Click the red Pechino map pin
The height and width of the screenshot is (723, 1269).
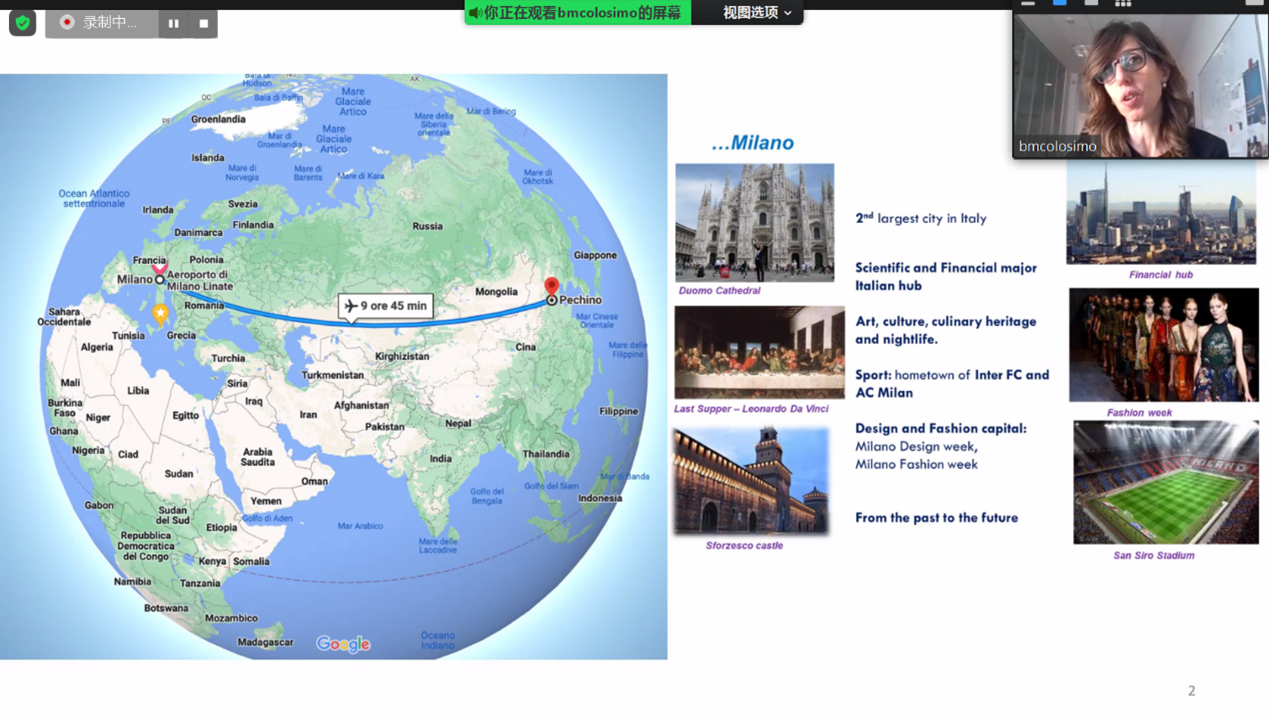(x=551, y=287)
